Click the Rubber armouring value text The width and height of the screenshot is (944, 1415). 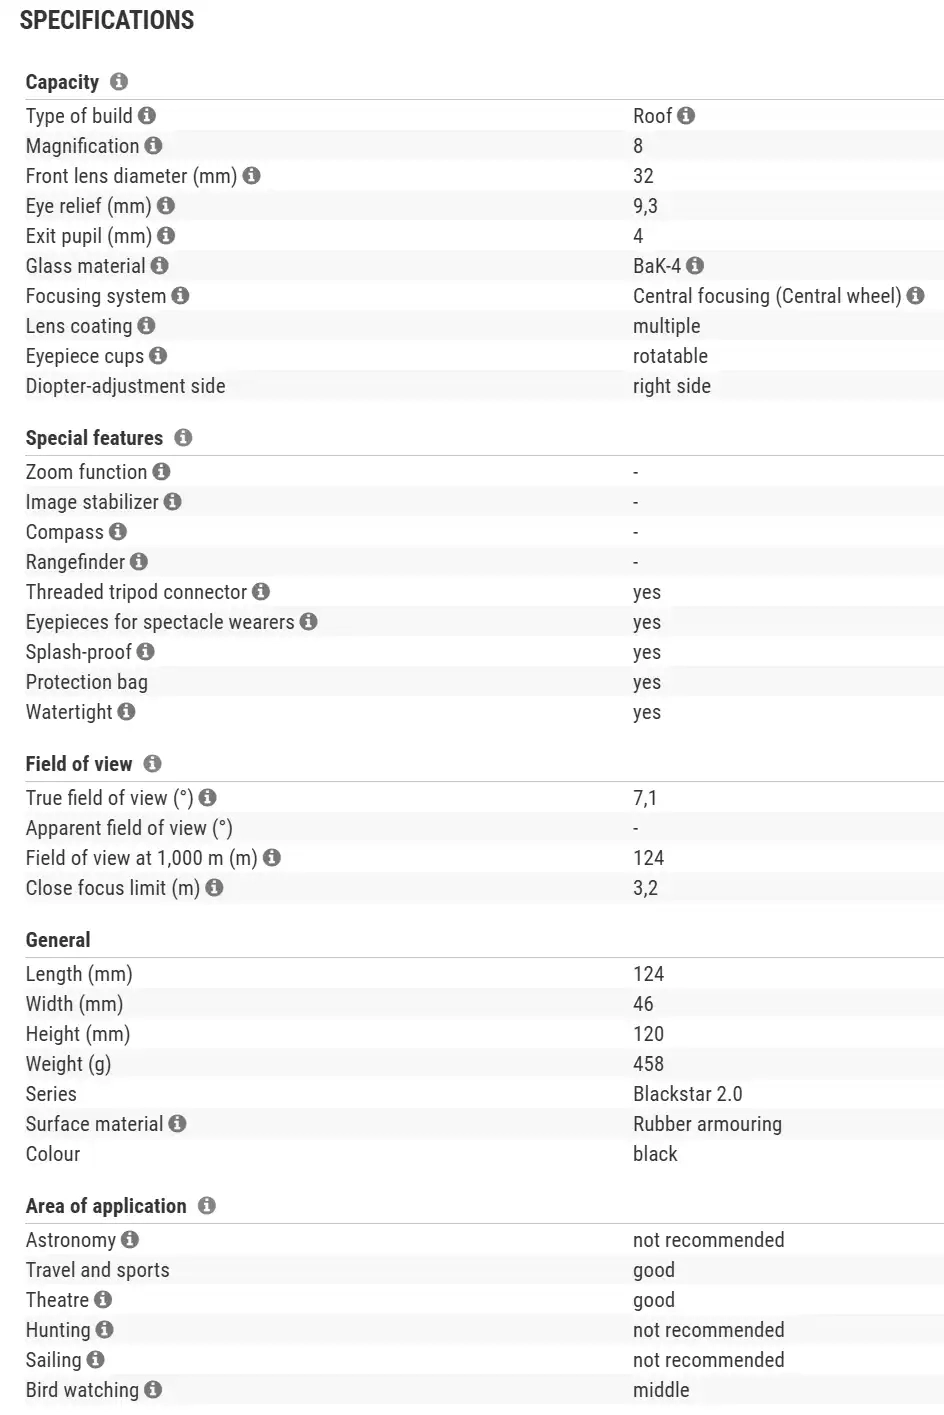(707, 1124)
